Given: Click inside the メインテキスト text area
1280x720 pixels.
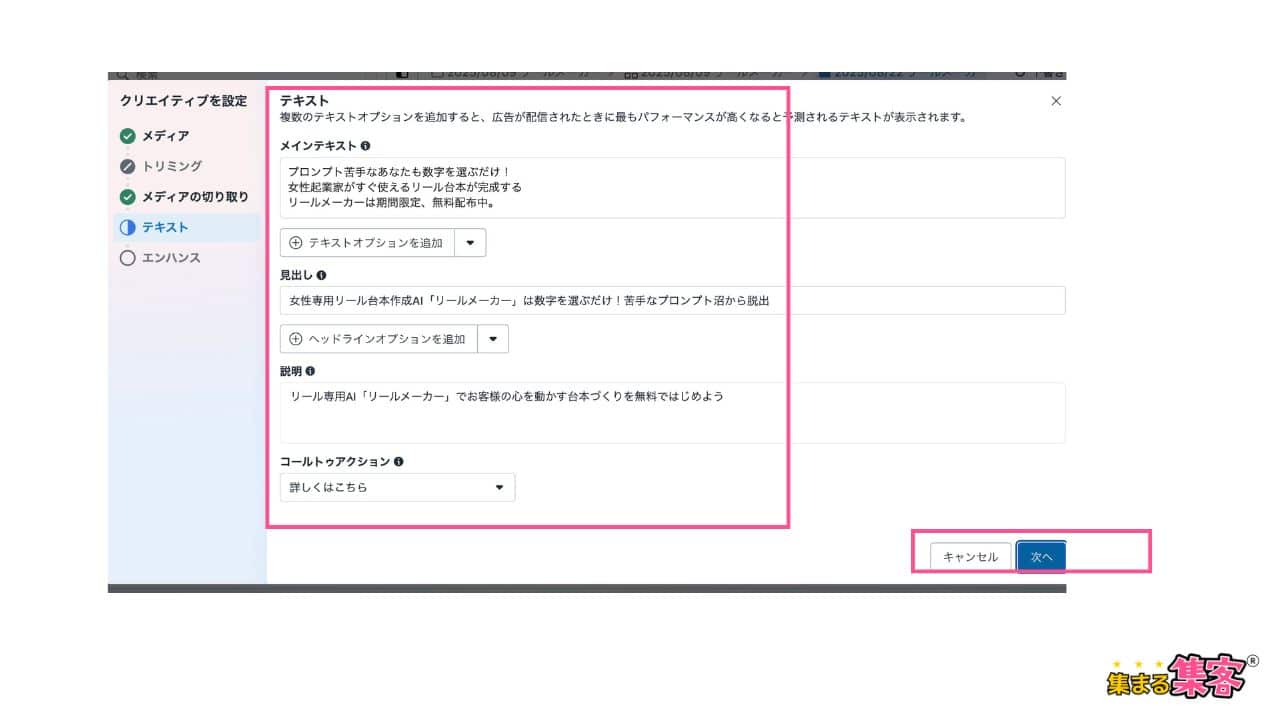Looking at the screenshot, I should [672, 187].
